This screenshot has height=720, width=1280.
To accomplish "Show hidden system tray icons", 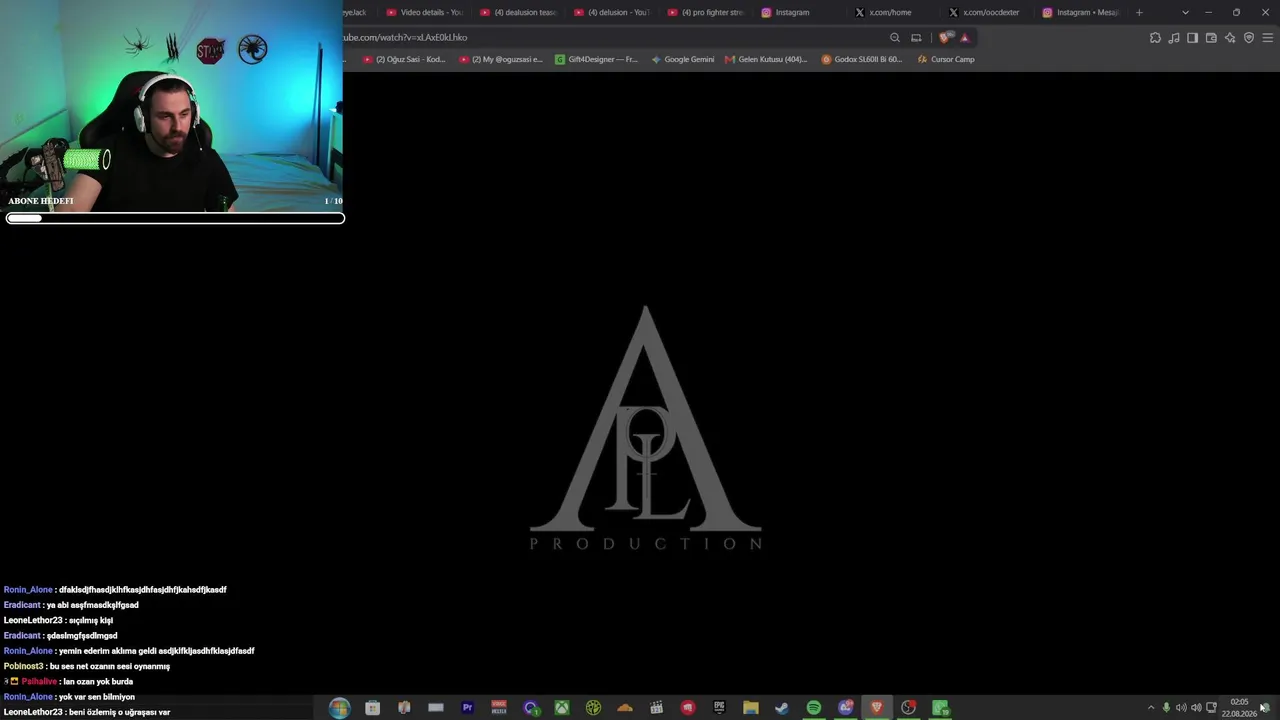I will (1151, 708).
